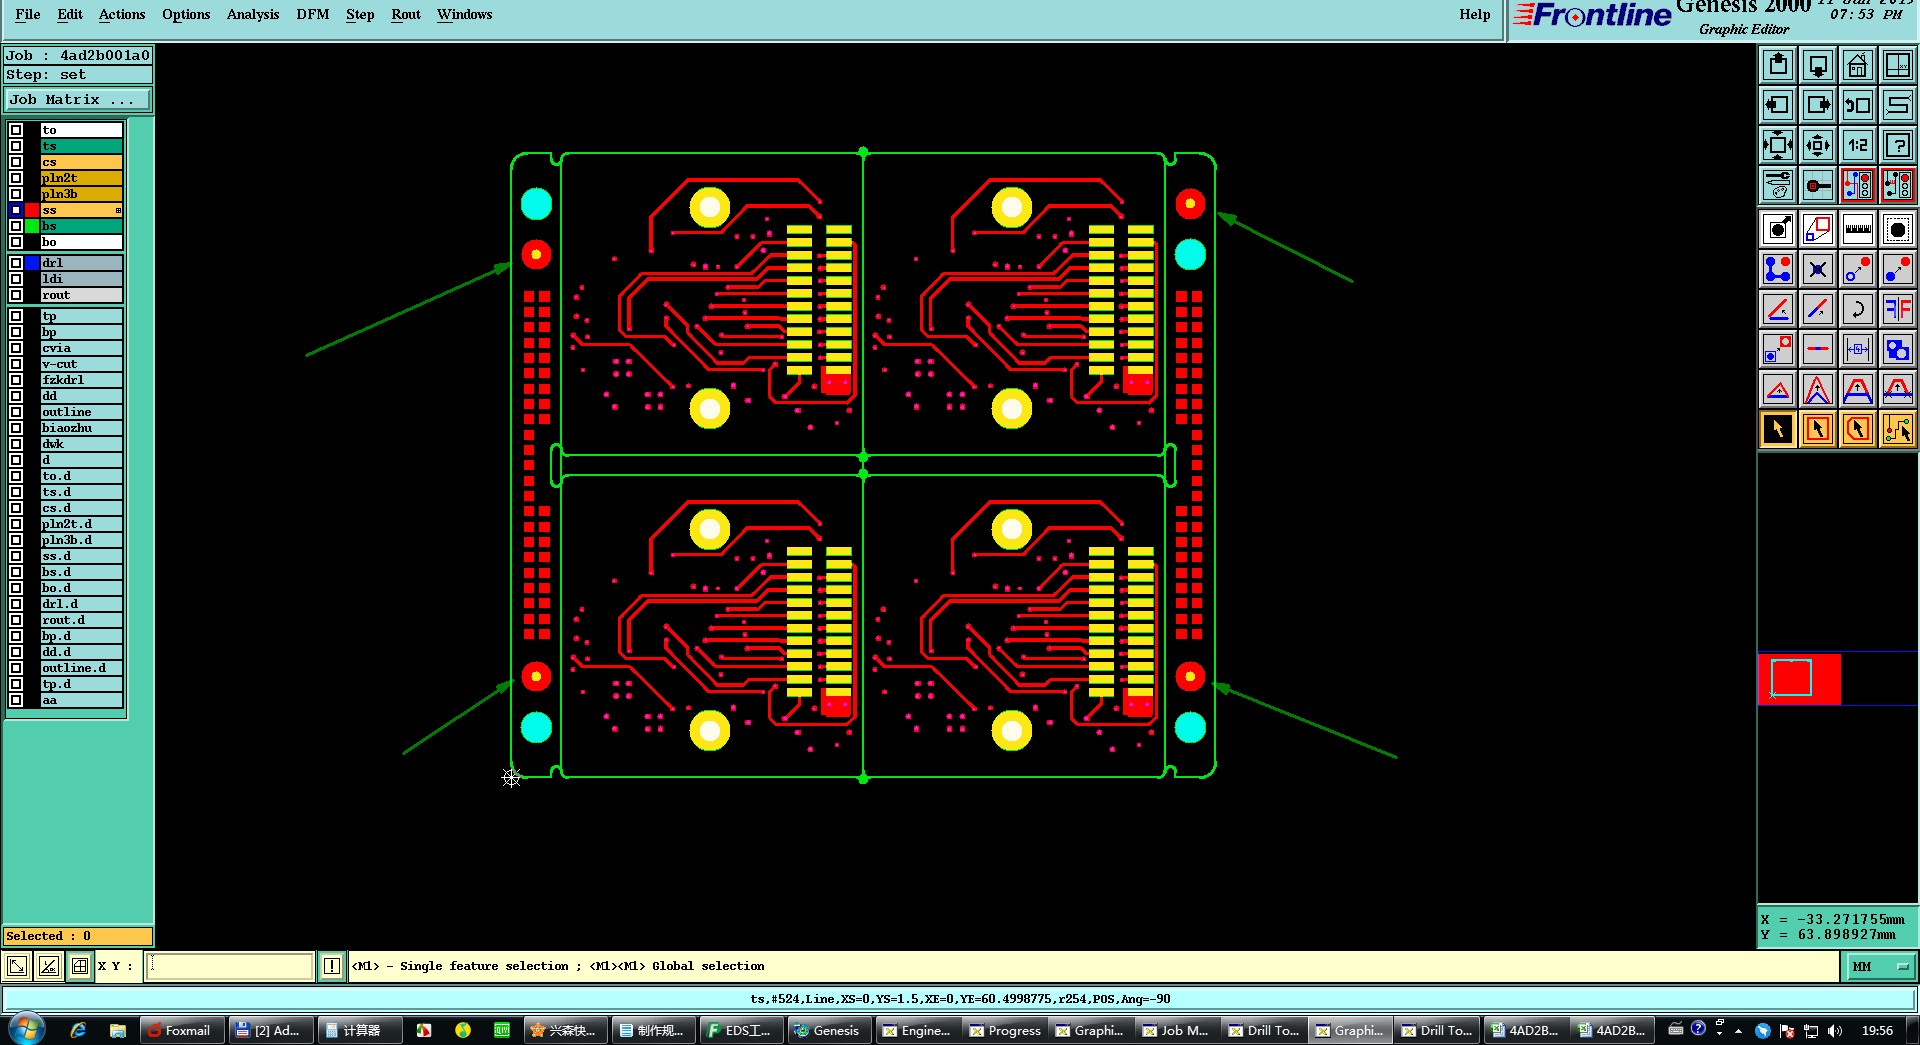1920x1045 pixels.
Task: Open Job M... window from taskbar
Action: coord(1176,1030)
